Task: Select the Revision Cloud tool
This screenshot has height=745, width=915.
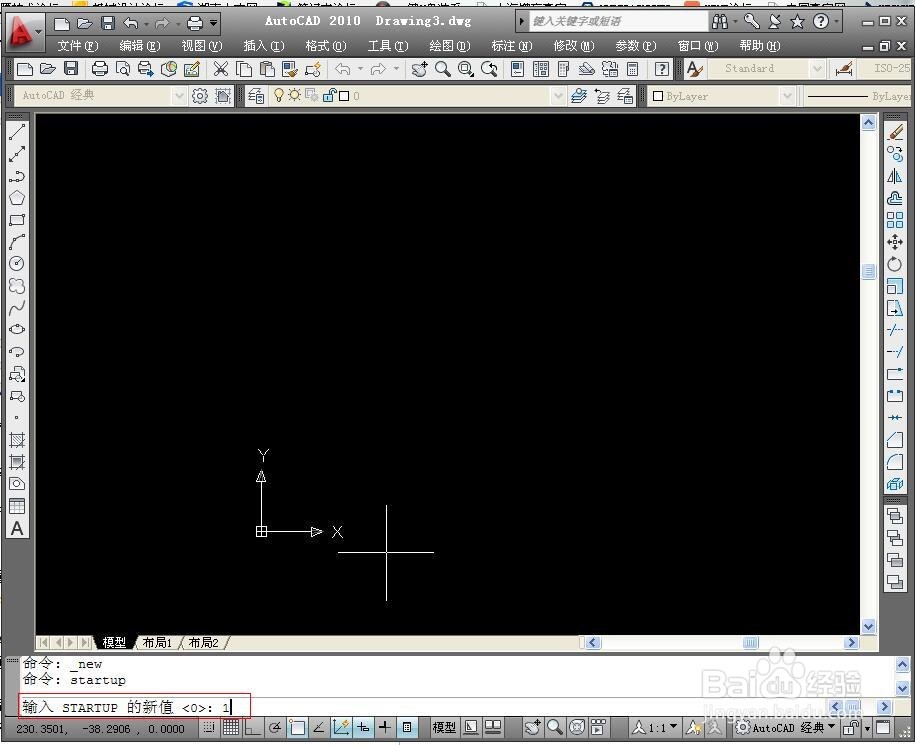Action: 17,286
